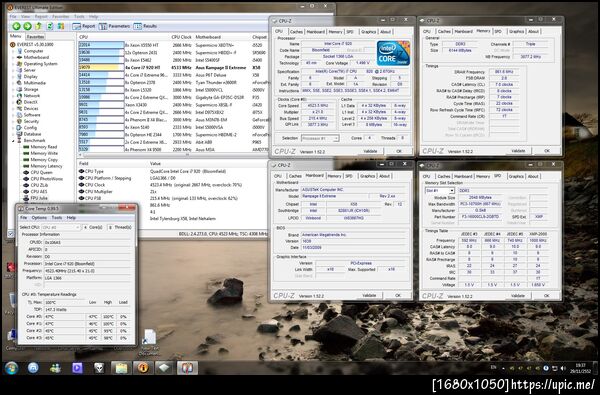Click OK in the CPU-Z memory timings window

(x=547, y=151)
